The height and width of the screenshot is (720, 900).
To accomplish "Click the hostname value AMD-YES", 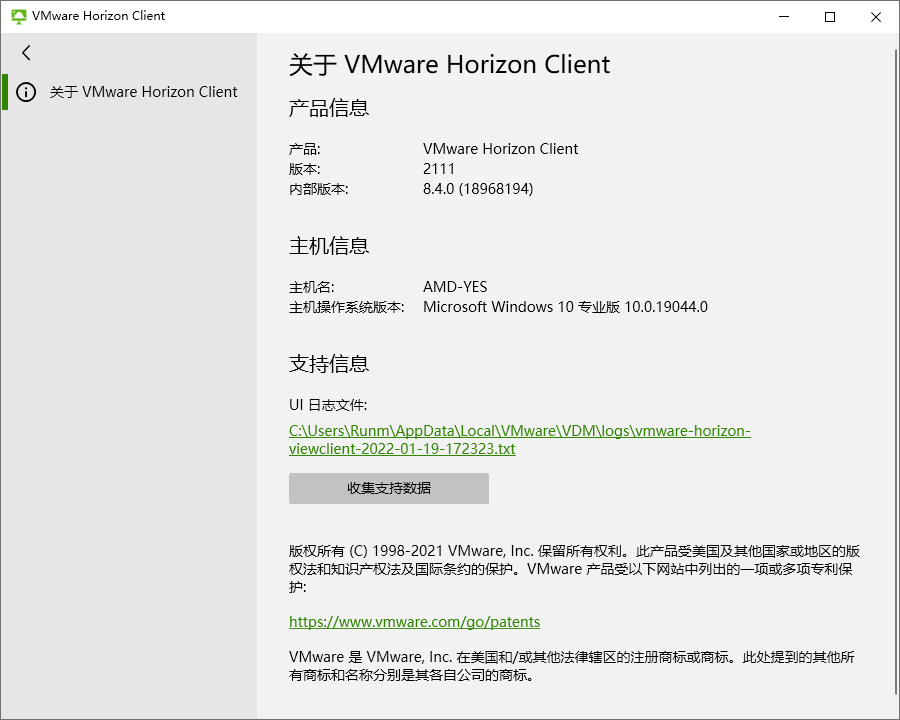I will (455, 287).
